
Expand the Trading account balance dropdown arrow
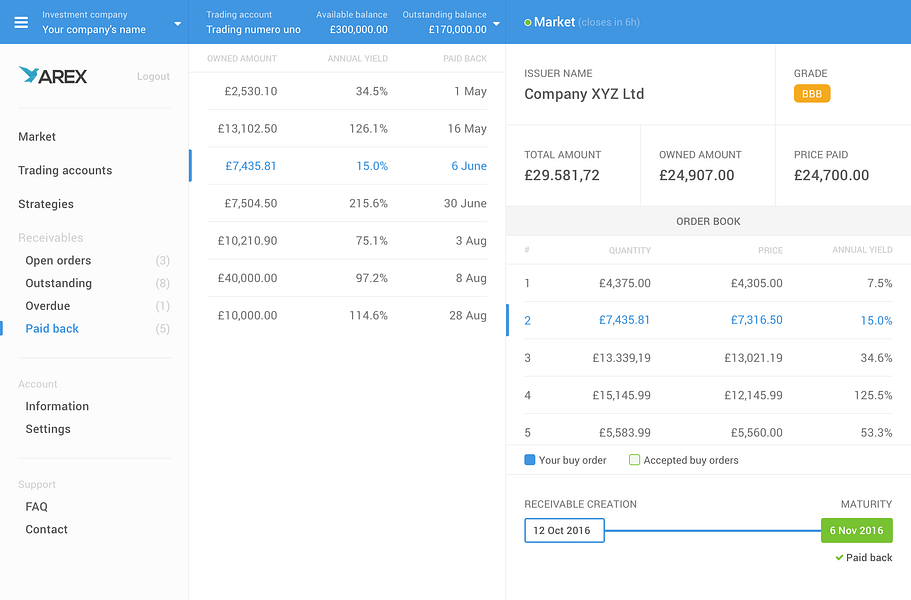pyautogui.click(x=496, y=24)
